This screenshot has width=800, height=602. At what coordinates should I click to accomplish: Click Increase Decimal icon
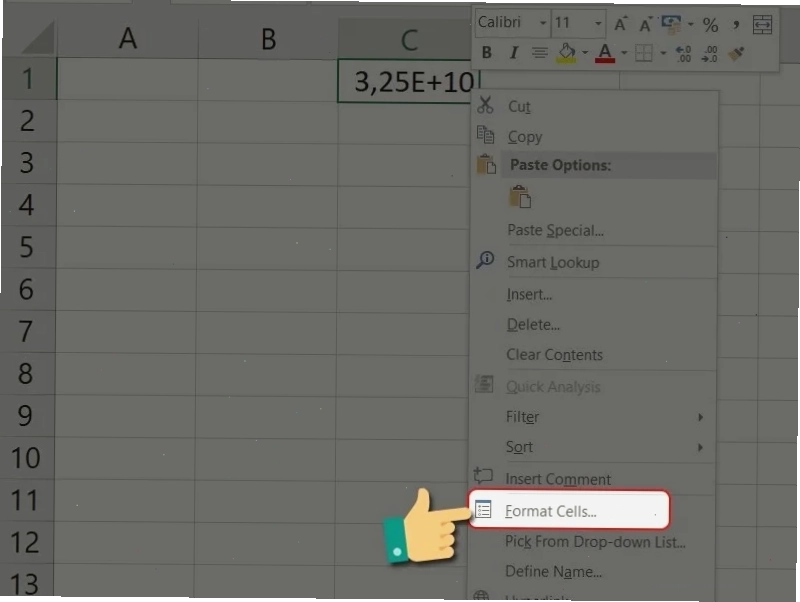[683, 54]
